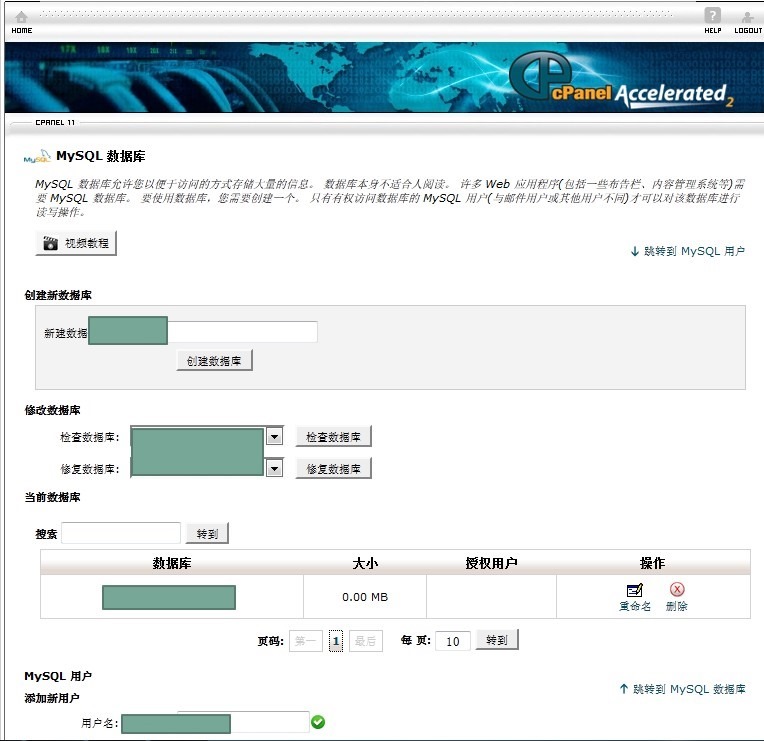This screenshot has height=741, width=764.
Task: Click the 添加新用户 subheading
Action: point(52,698)
